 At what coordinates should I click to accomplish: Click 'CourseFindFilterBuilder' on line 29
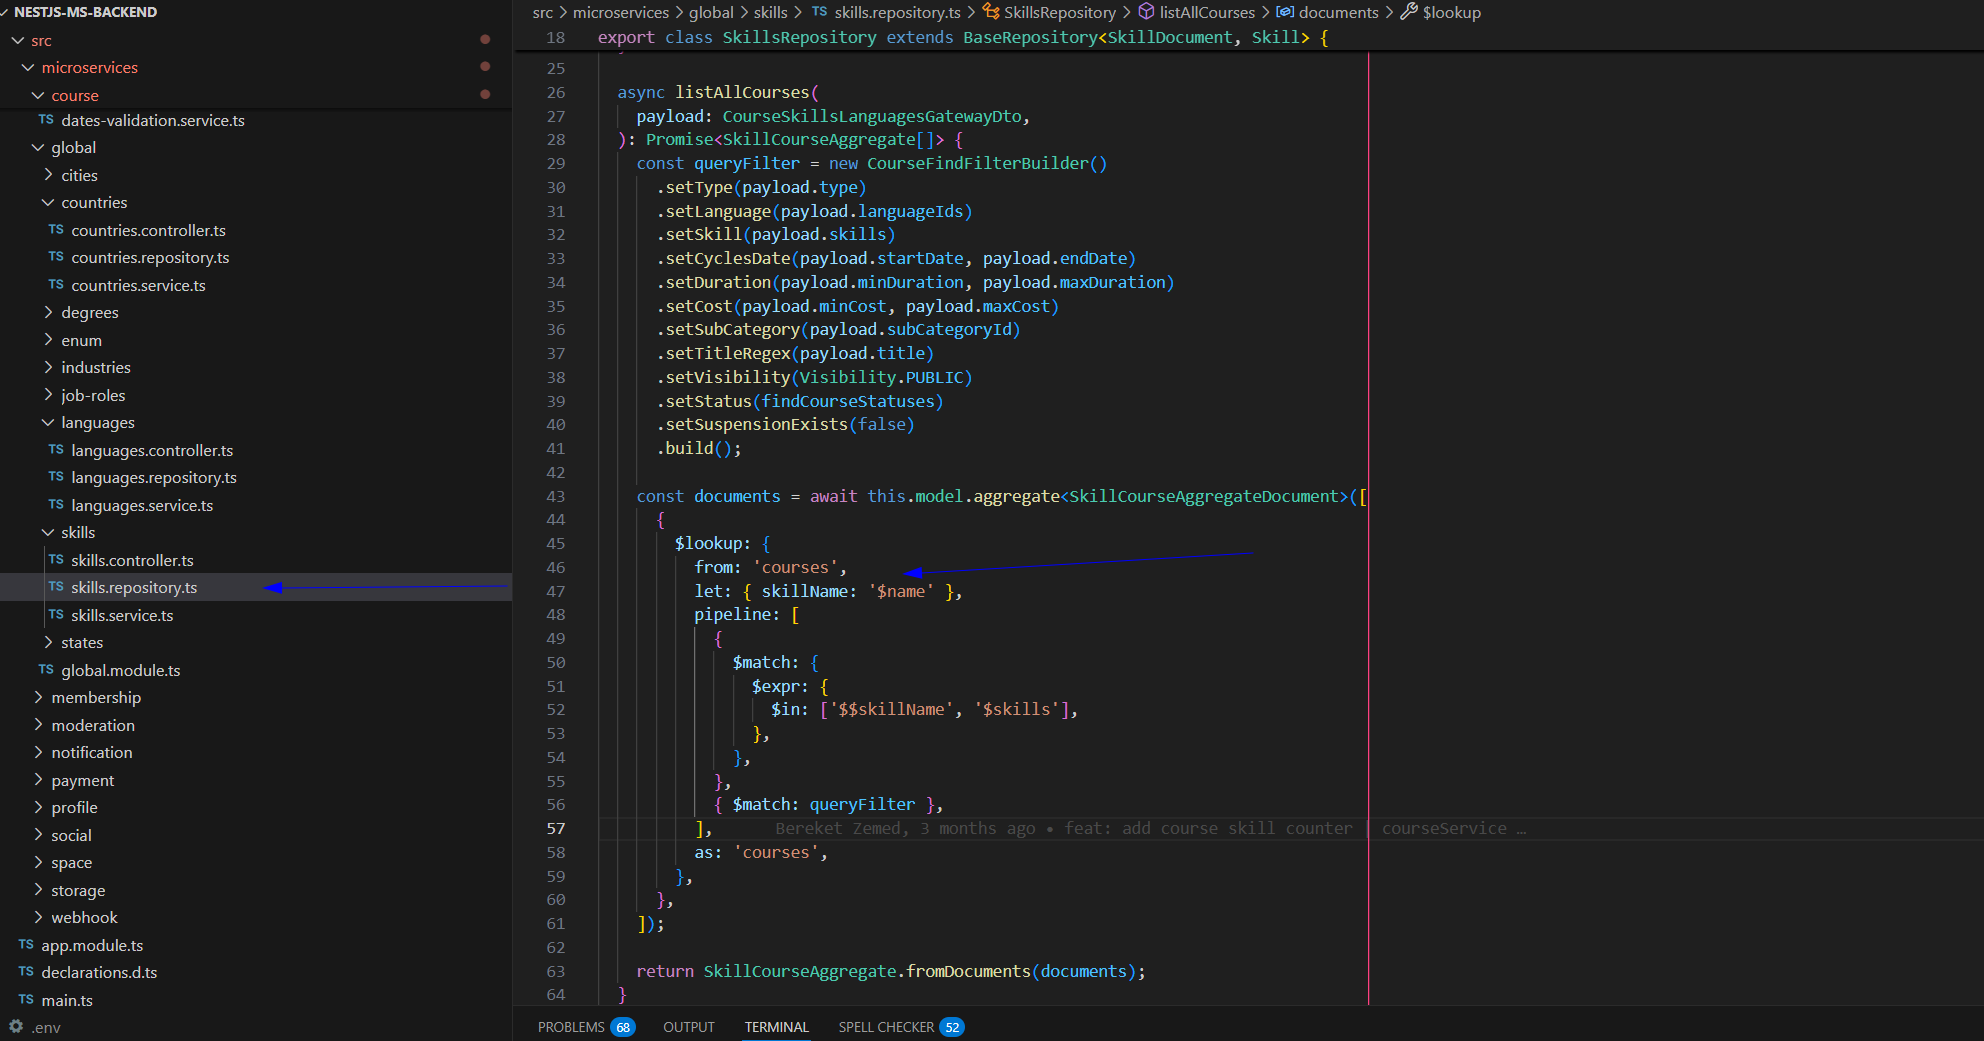pyautogui.click(x=977, y=163)
